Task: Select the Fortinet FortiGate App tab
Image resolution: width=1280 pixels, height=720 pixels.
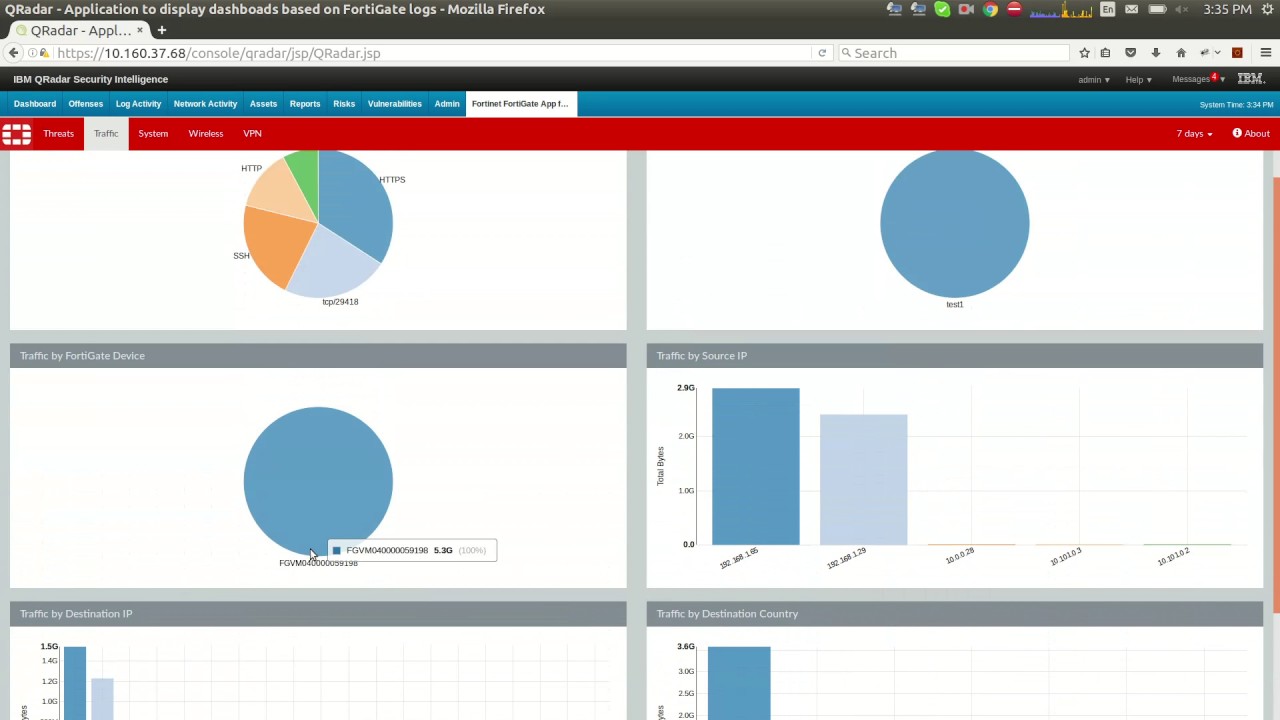Action: point(520,104)
